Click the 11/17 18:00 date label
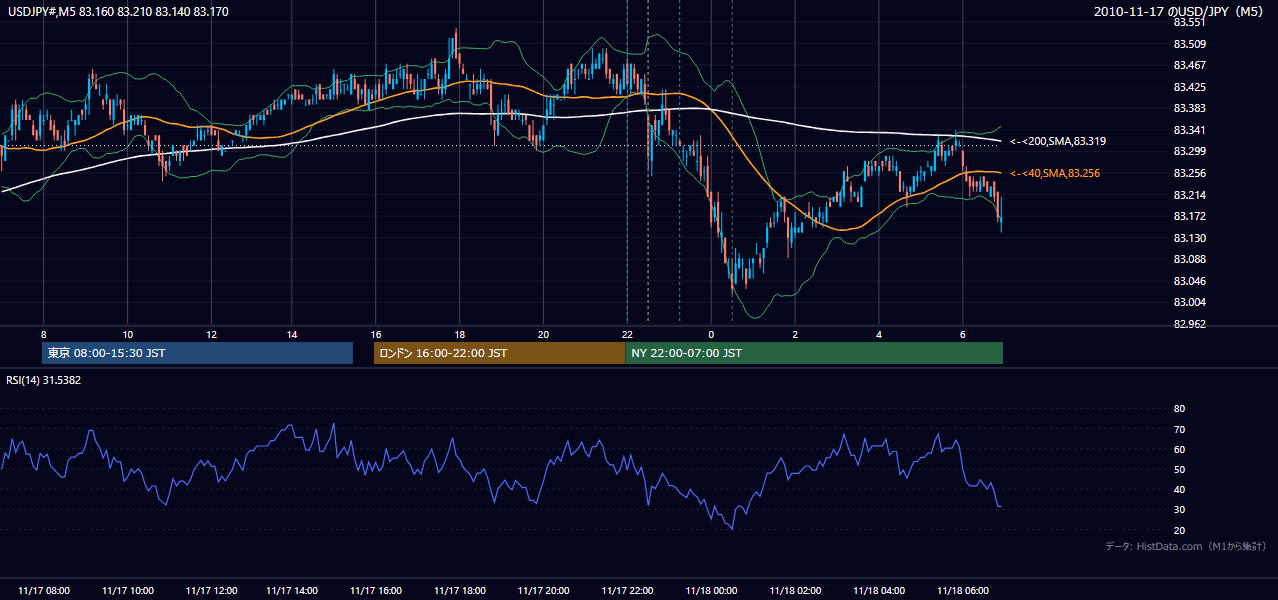 (x=461, y=591)
